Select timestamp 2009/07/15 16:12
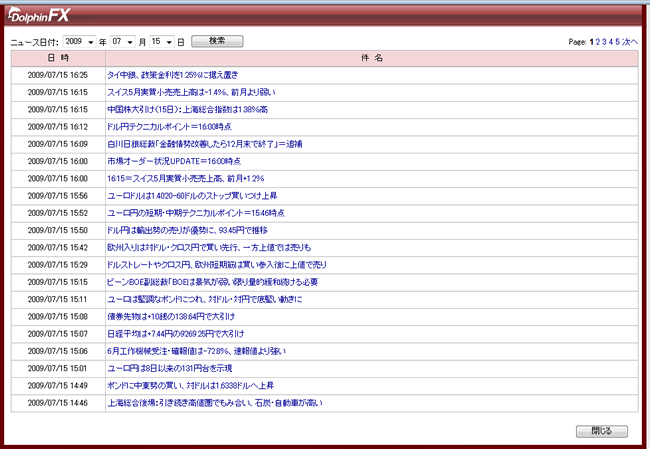Screen dimensions: 650x449 tap(58, 127)
